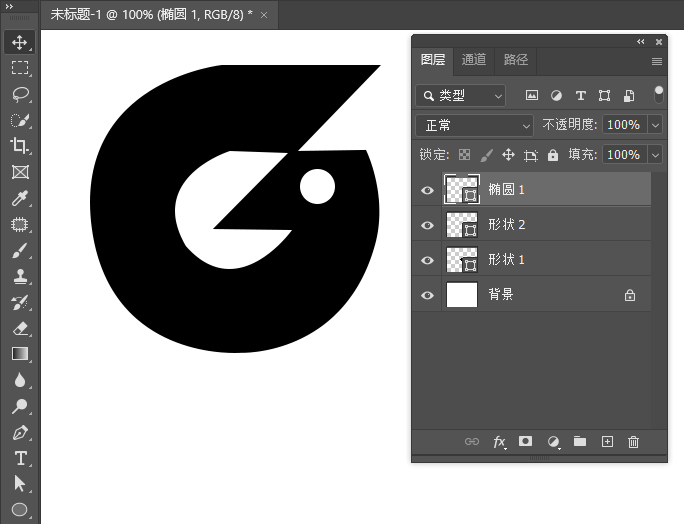Expand the toolbar with double arrows
This screenshot has height=524, width=684.
coord(9,6)
